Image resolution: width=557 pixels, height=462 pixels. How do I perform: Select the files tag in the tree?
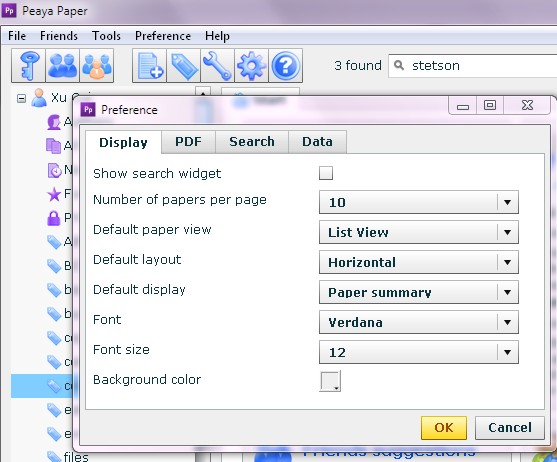coord(67,456)
